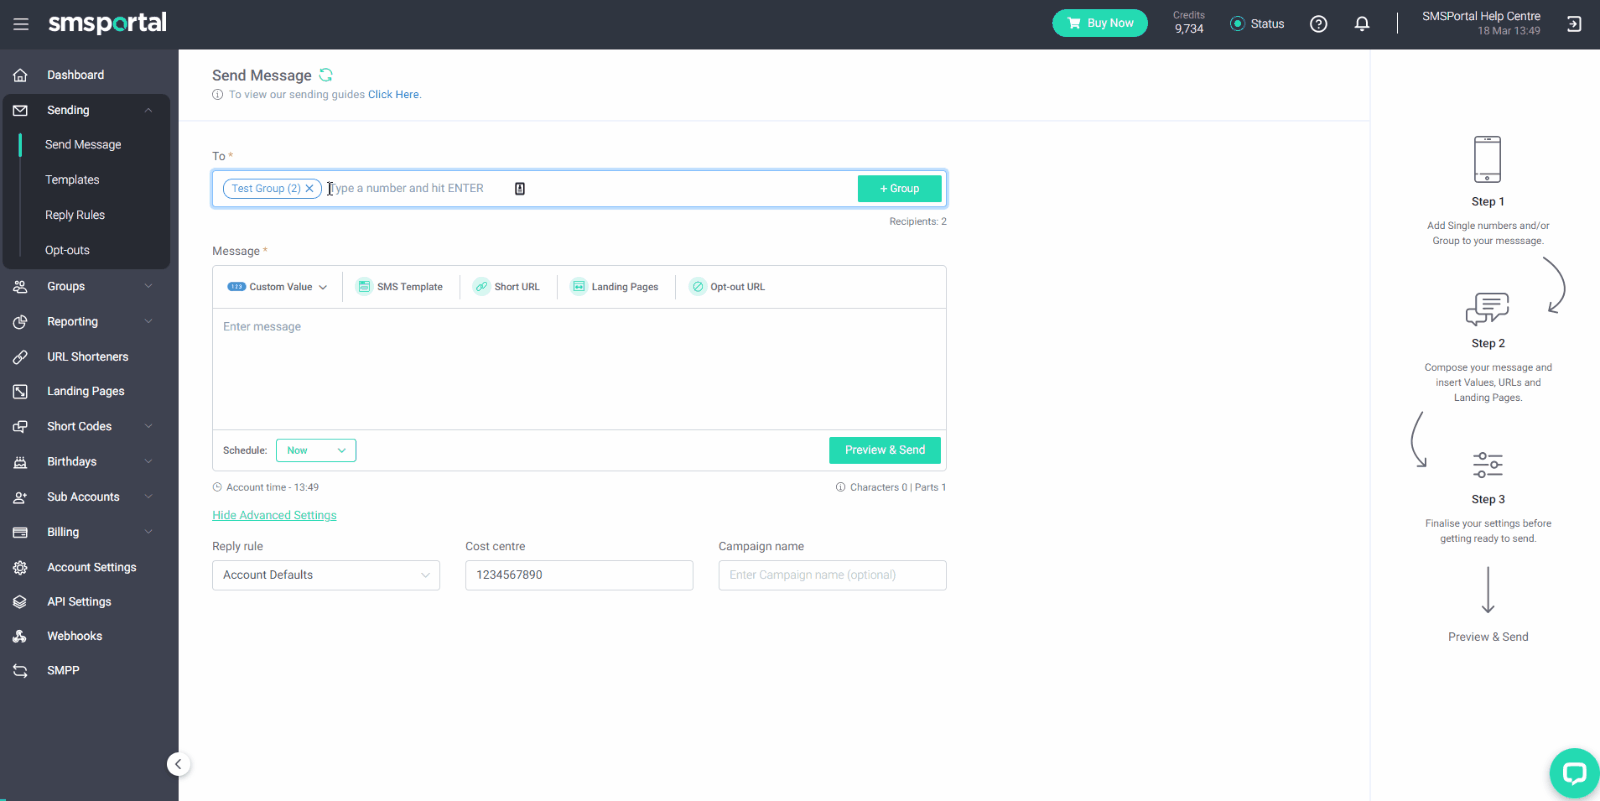Open Templates submenu item
1600x801 pixels.
pyautogui.click(x=72, y=180)
